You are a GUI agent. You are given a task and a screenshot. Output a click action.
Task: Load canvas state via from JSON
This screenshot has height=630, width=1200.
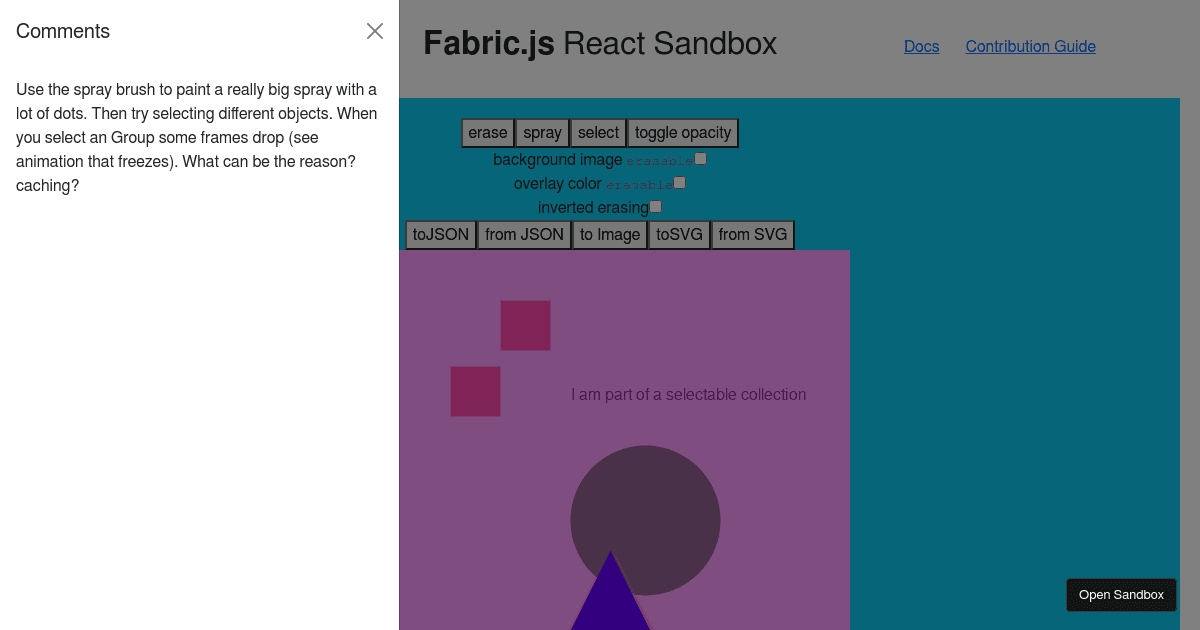524,234
